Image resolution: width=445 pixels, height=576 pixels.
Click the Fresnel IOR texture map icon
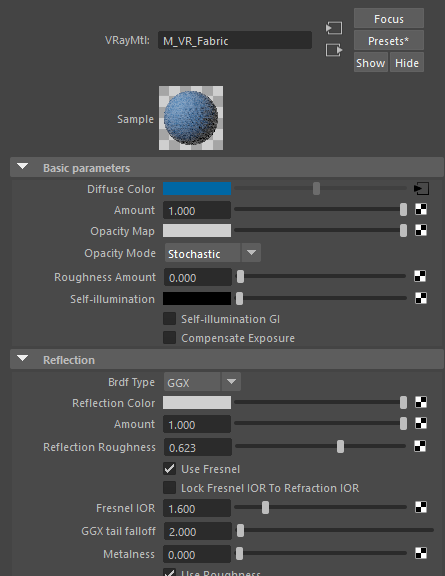click(x=421, y=507)
